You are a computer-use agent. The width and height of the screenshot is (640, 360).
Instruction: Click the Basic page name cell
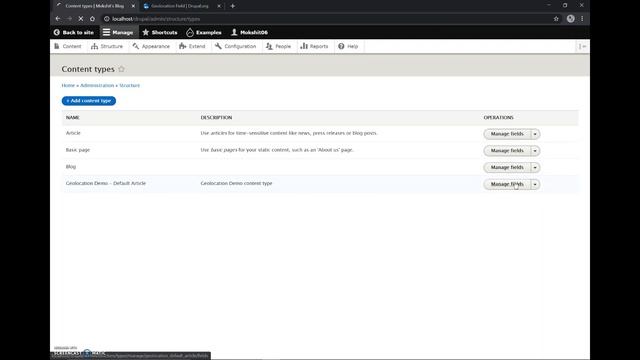coord(78,150)
